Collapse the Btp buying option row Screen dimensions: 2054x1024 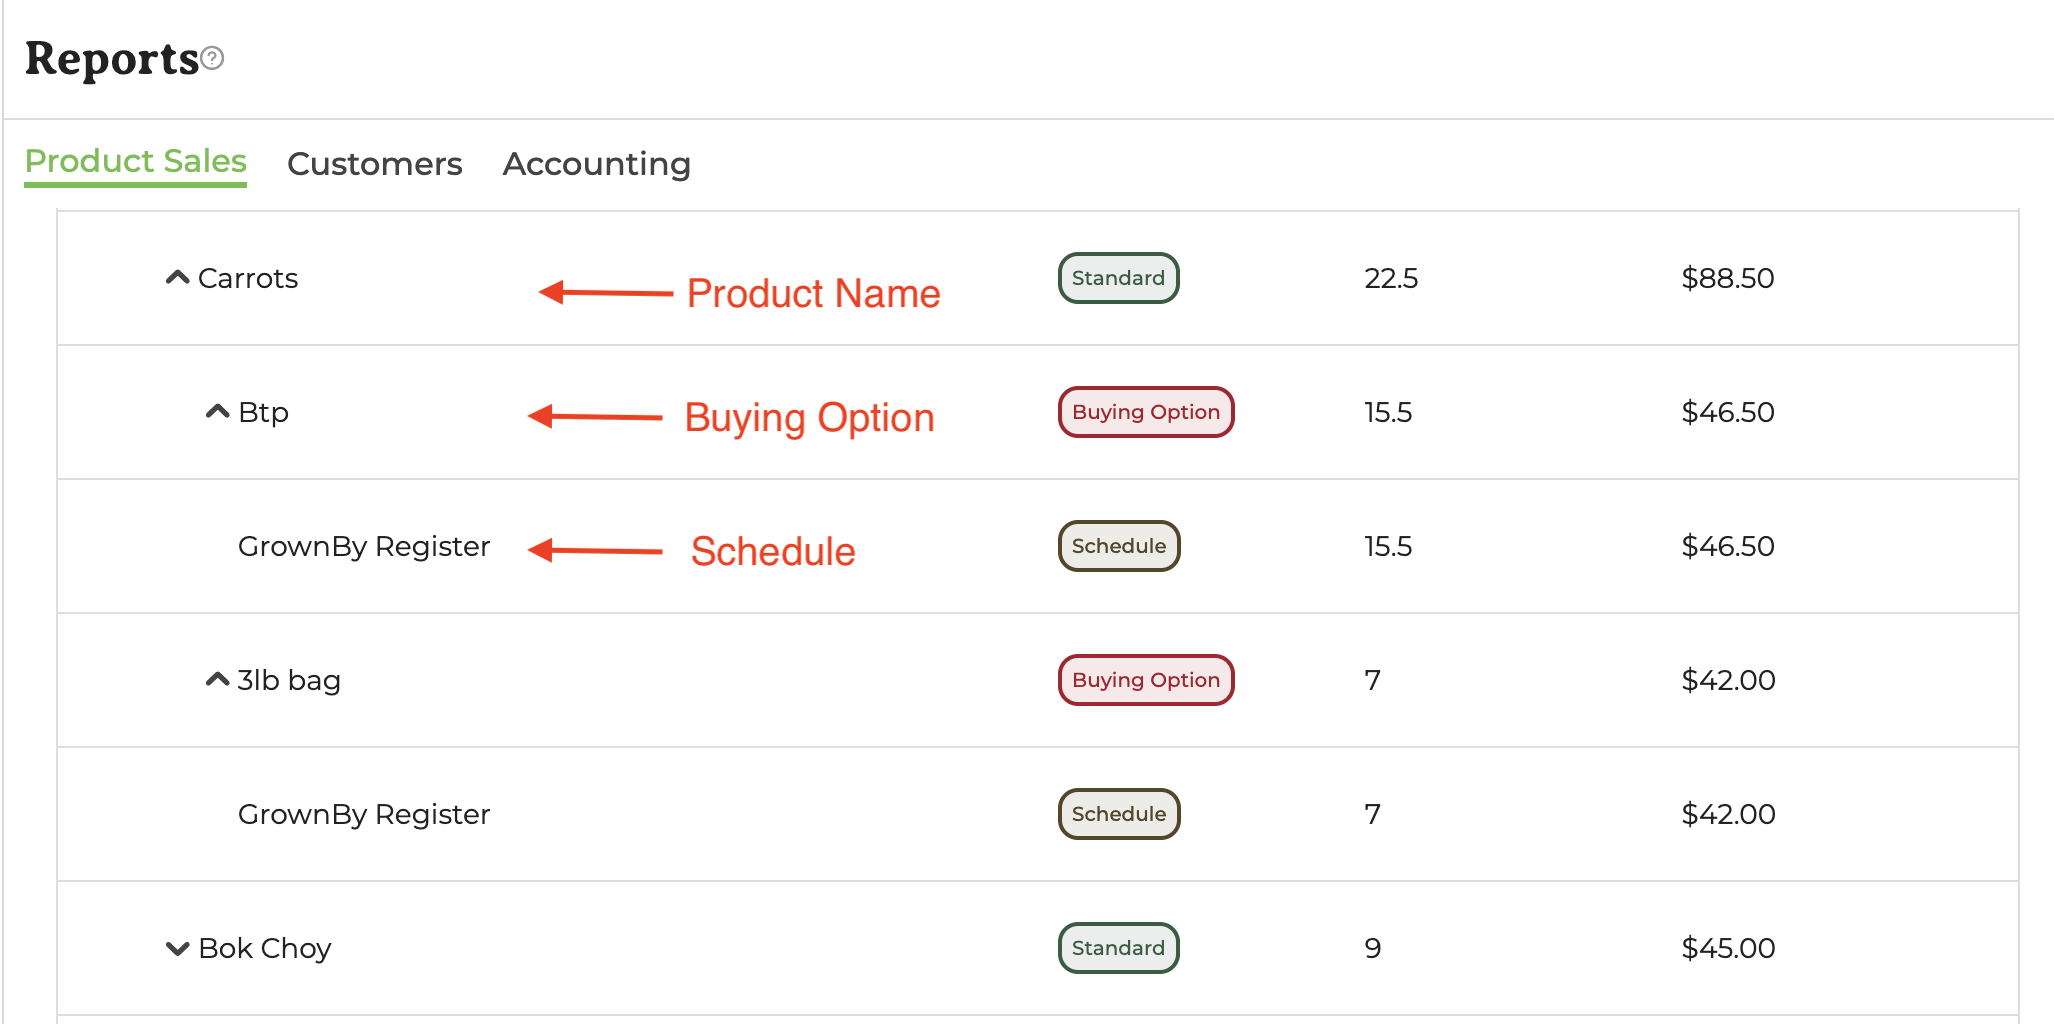217,412
